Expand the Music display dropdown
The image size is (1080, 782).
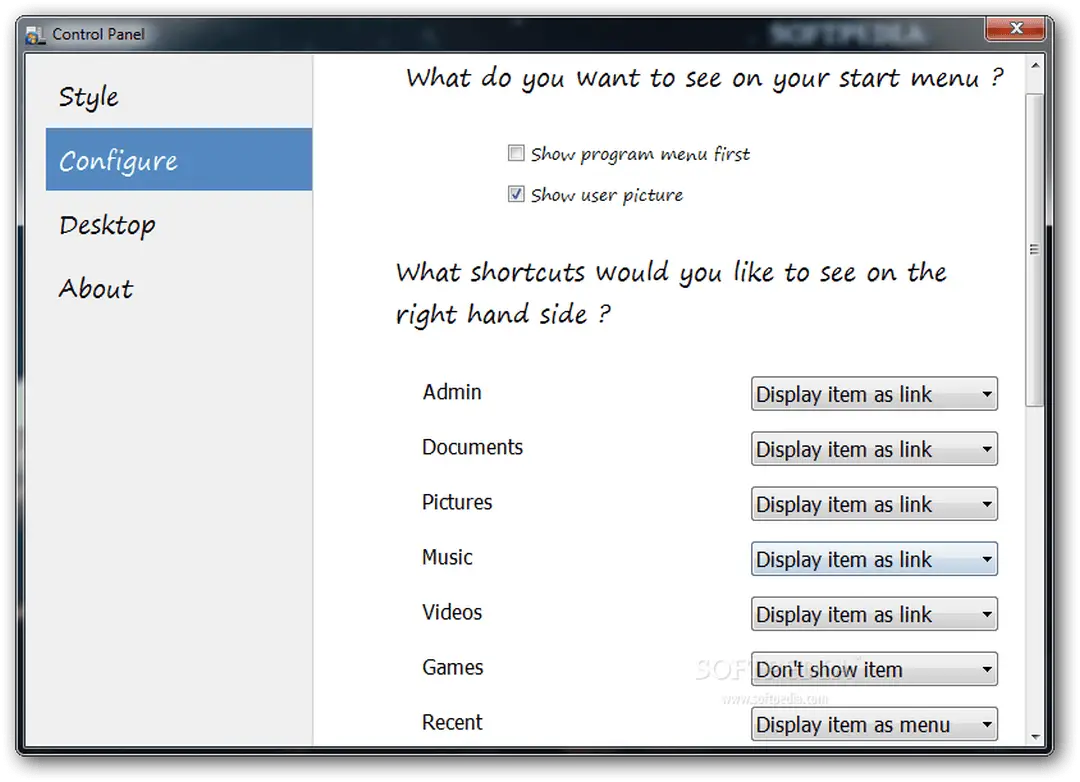[x=873, y=559]
